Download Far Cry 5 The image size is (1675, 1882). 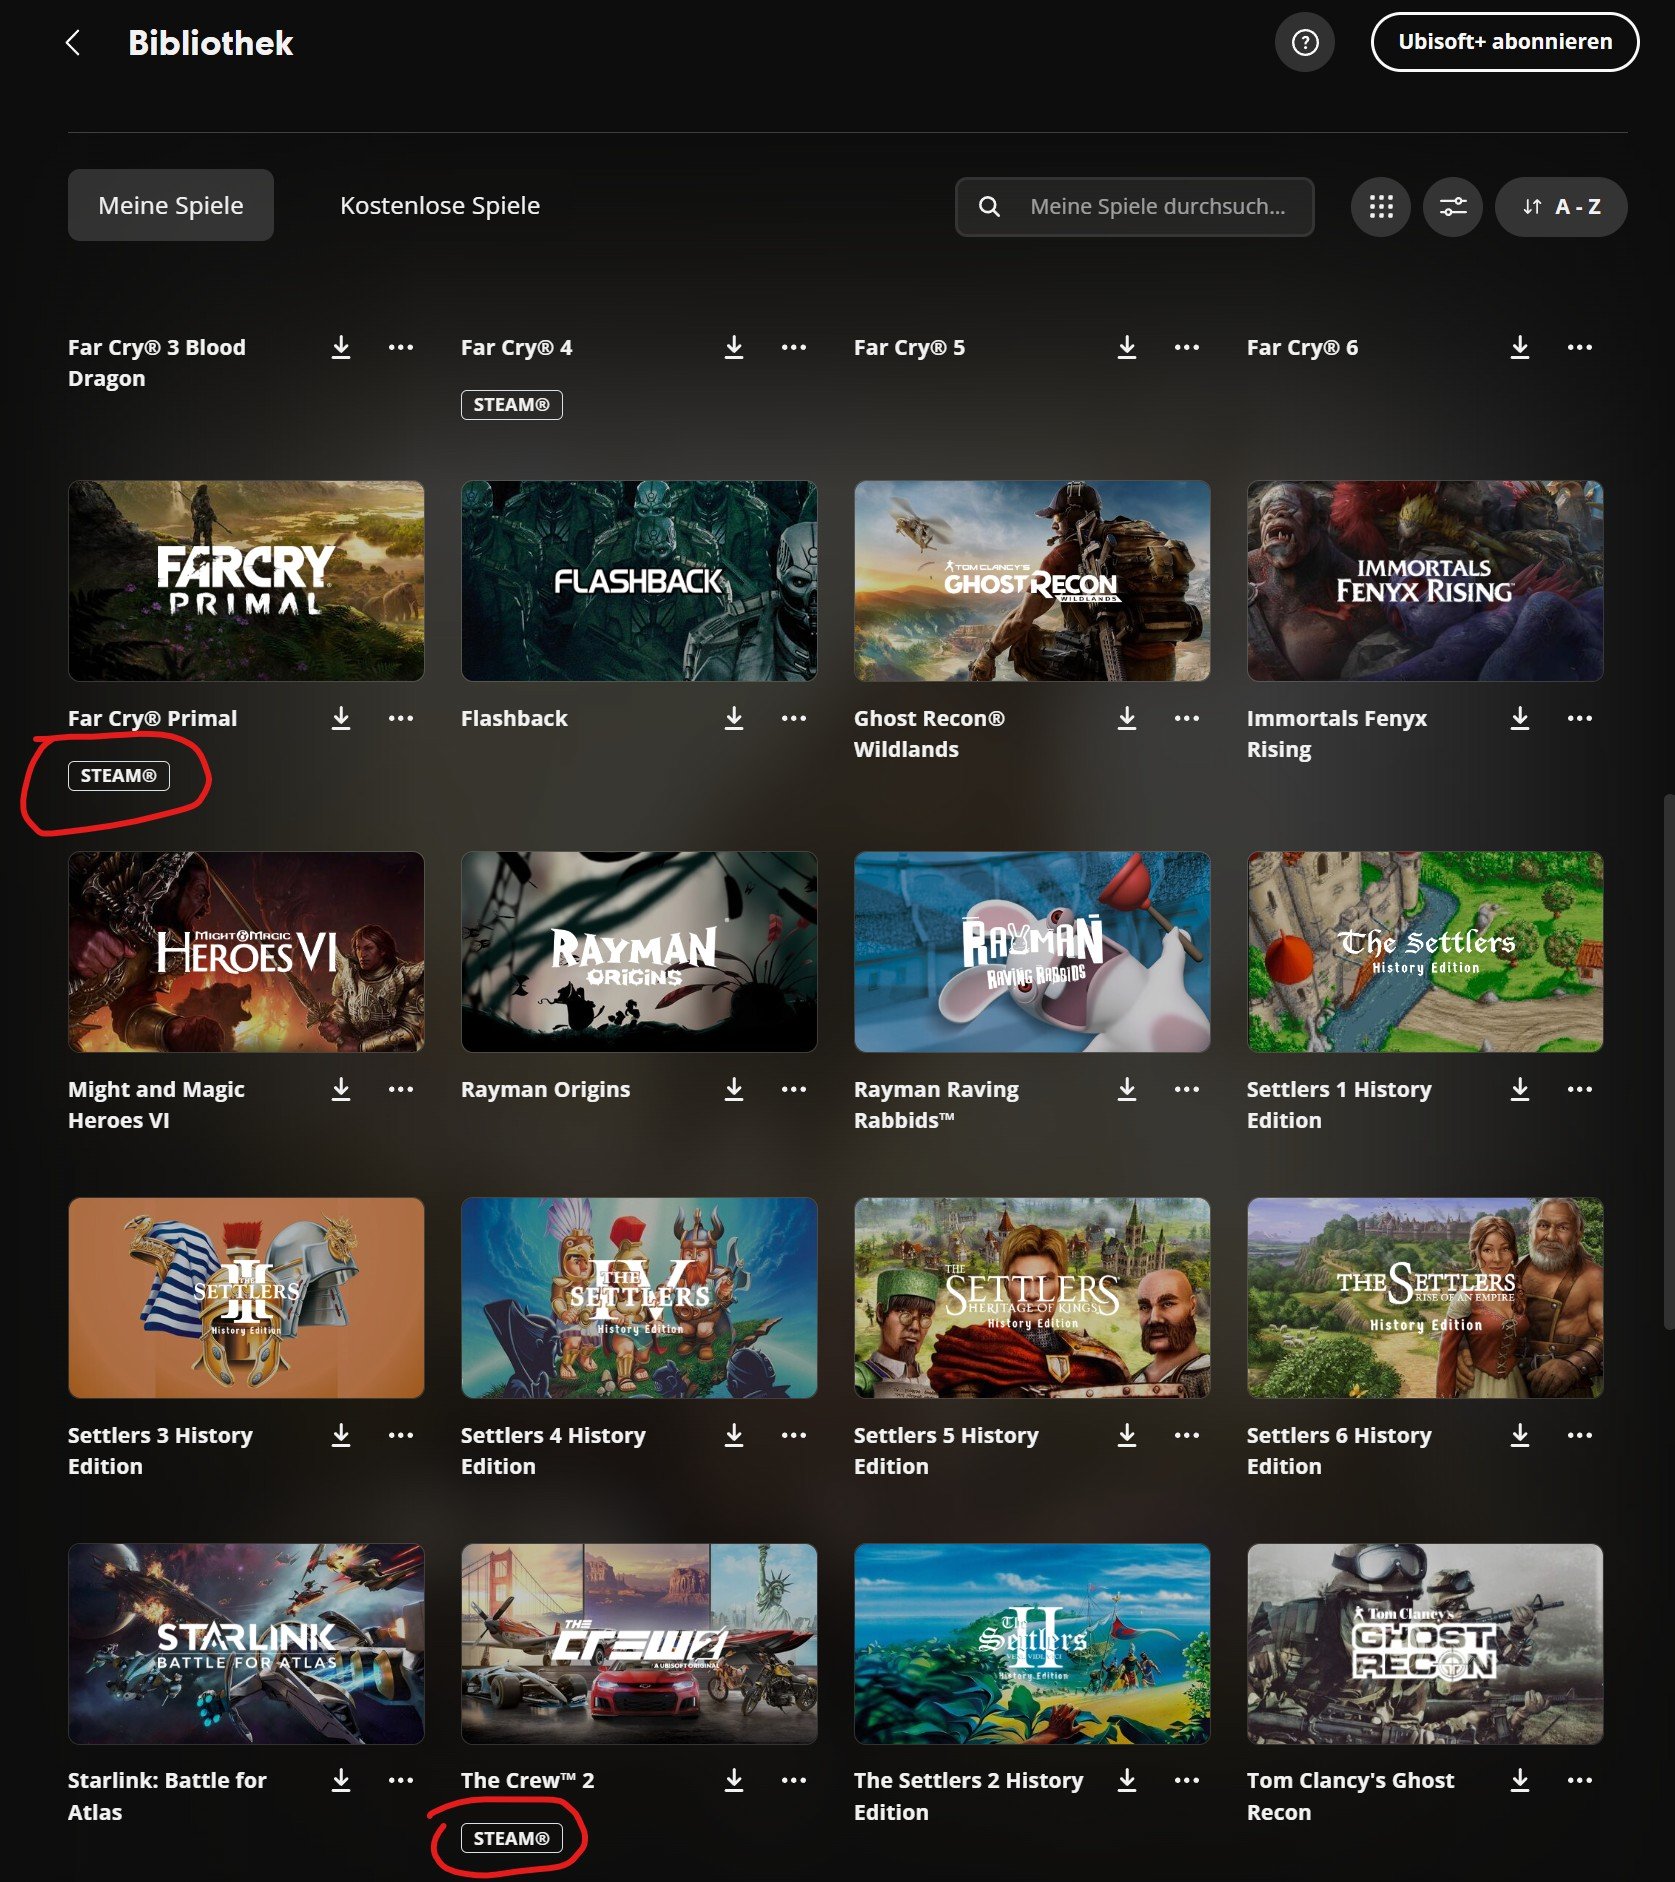[x=1127, y=347]
